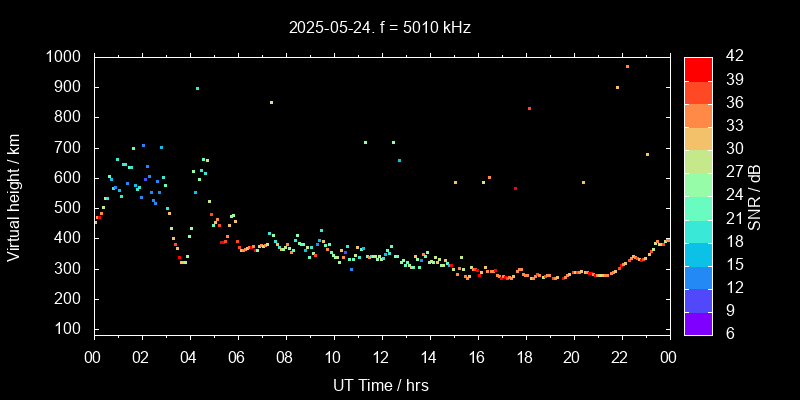Click the violet 6–9 dB colorbar segment
Screen dimensions: 800x400
coord(698,323)
